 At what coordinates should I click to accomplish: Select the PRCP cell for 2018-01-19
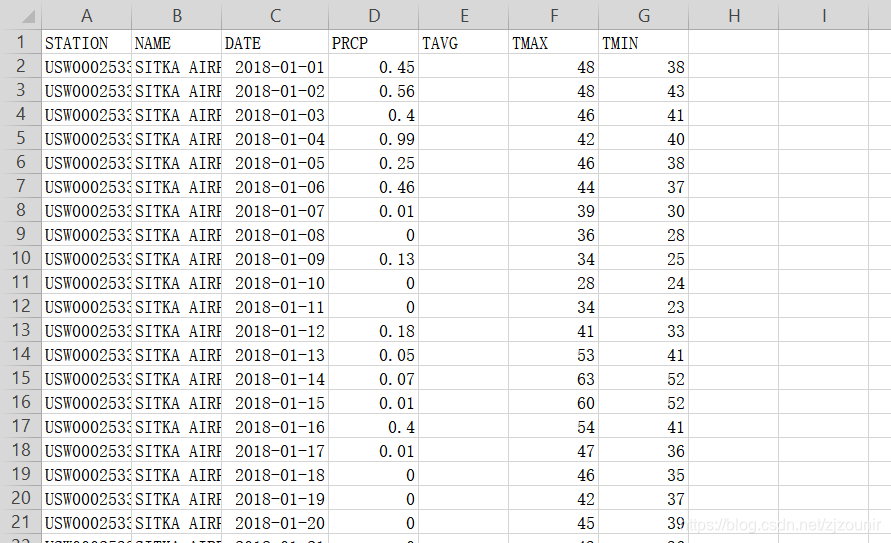(373, 499)
